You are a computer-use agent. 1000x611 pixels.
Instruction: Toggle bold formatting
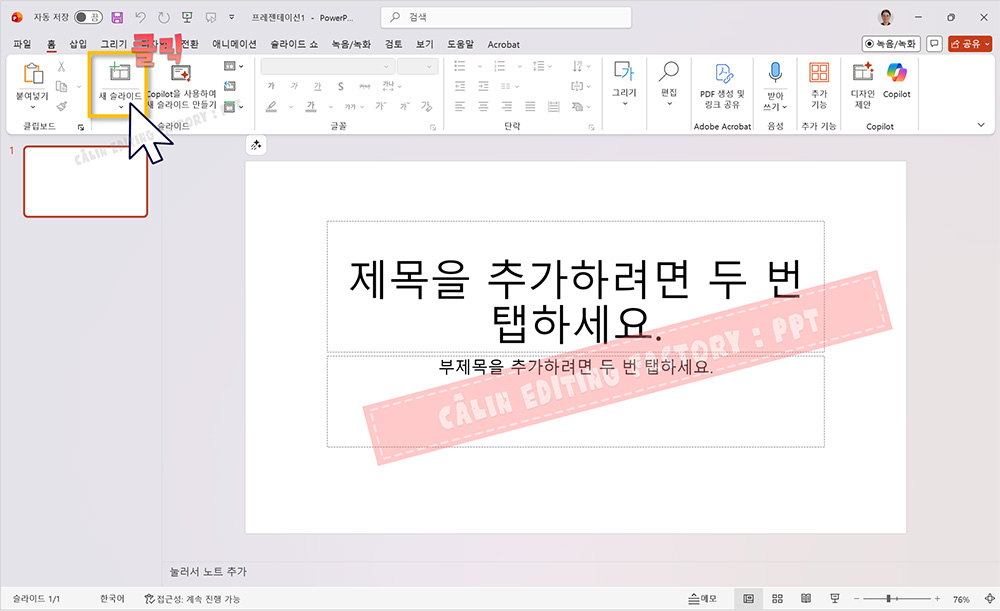click(271, 87)
